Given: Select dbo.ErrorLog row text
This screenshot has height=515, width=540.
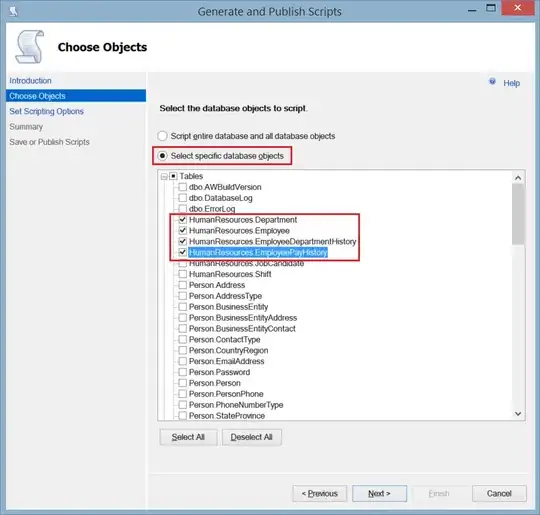Looking at the screenshot, I should point(212,209).
